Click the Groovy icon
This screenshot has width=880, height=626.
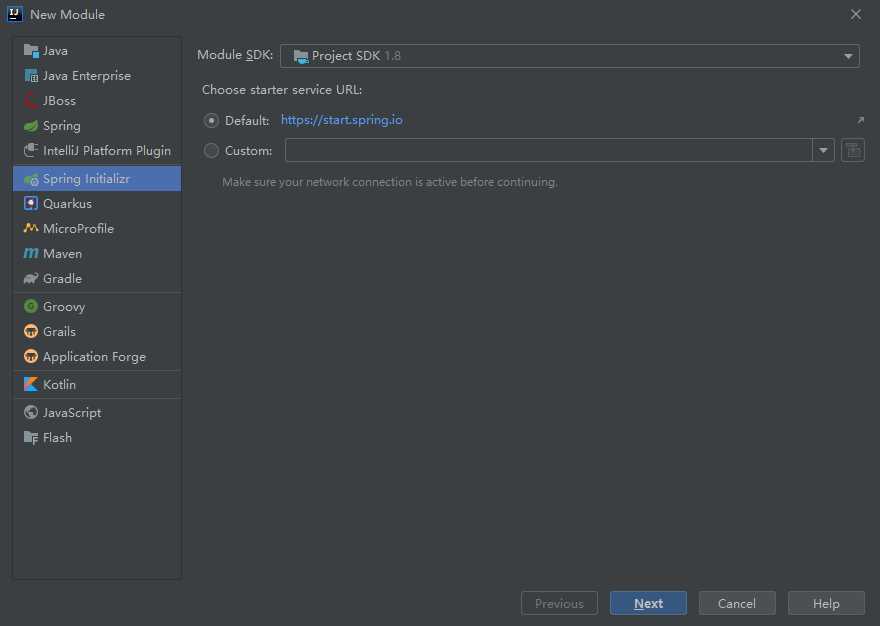(x=31, y=307)
